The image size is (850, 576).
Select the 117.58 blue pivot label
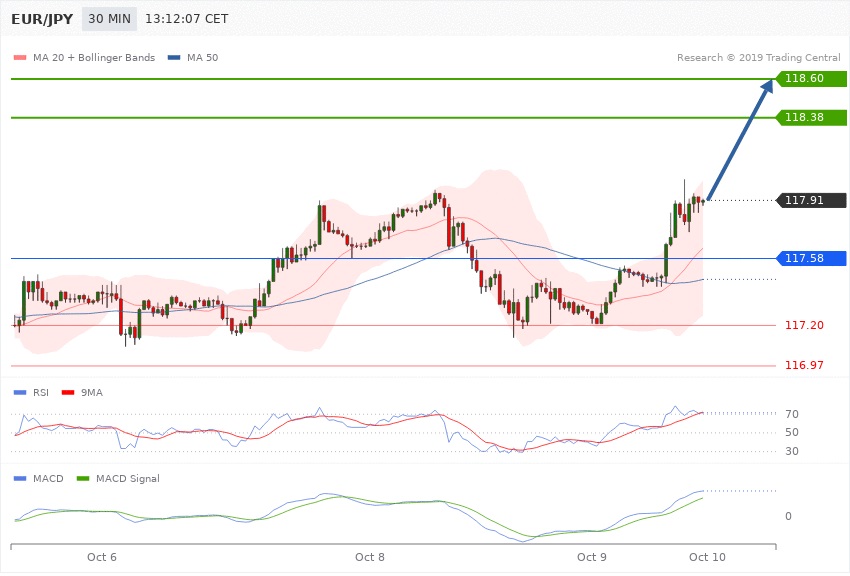(804, 259)
